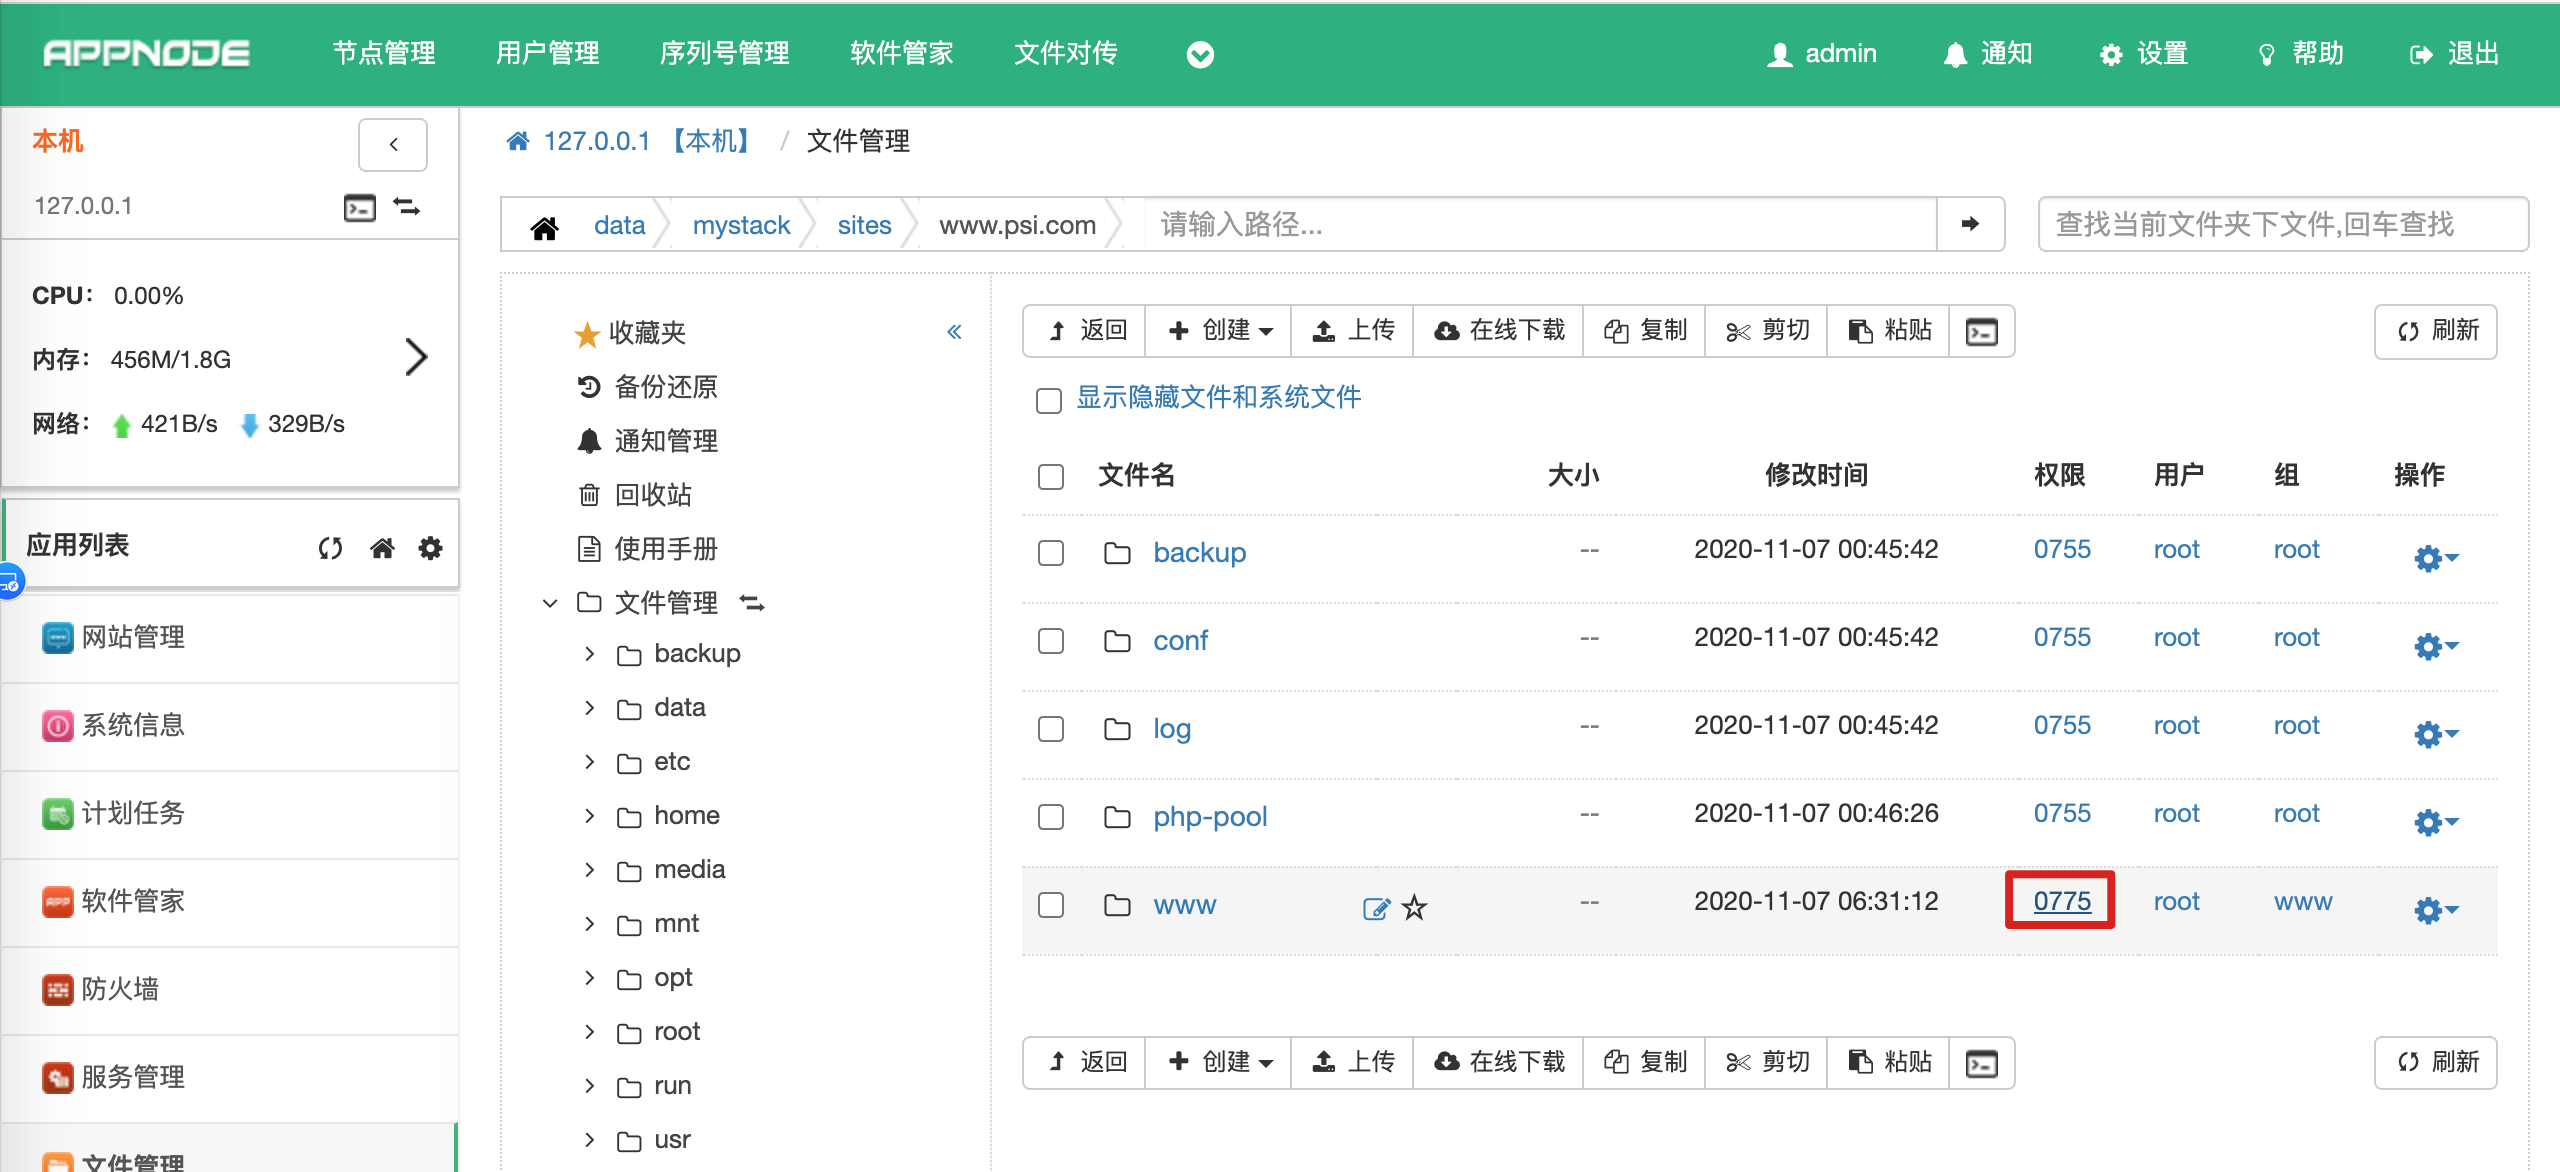The width and height of the screenshot is (2560, 1172).
Task: Enable showing hidden and system files
Action: [x=1049, y=400]
